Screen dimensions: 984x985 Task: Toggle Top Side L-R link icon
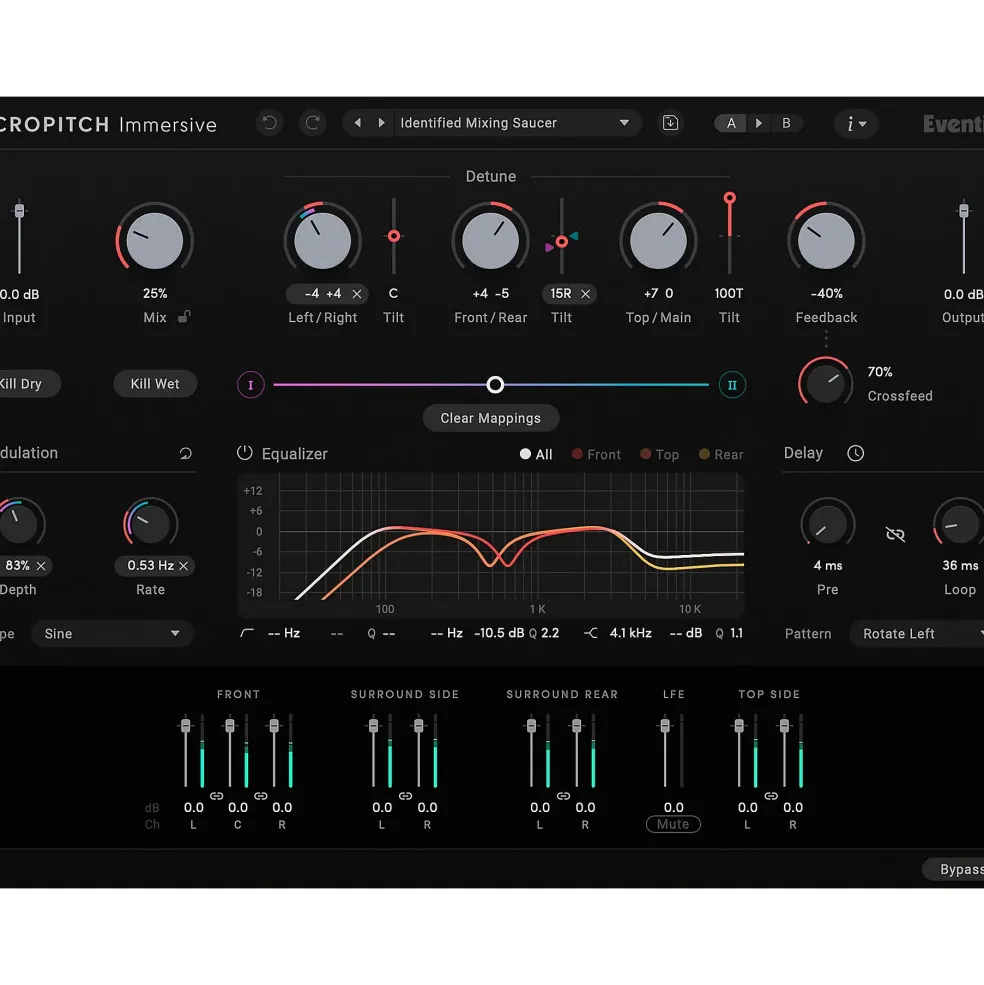[771, 796]
